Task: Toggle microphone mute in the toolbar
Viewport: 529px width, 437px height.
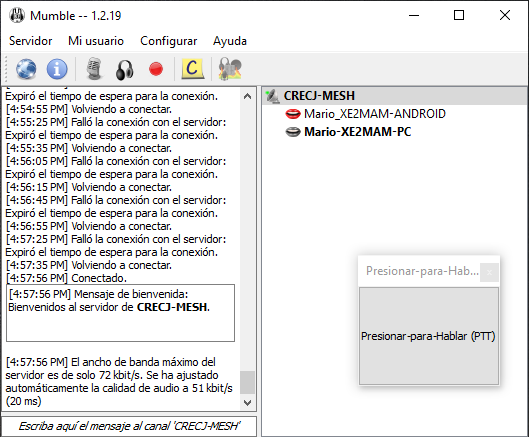Action: click(94, 69)
